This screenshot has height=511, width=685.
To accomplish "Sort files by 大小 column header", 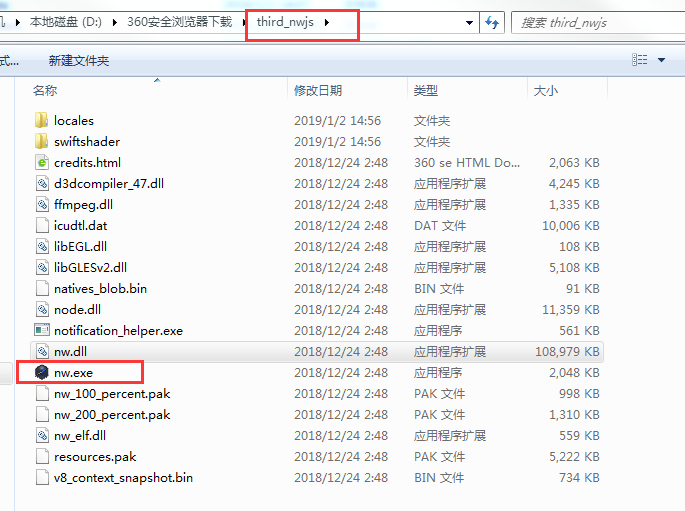I will click(x=546, y=90).
